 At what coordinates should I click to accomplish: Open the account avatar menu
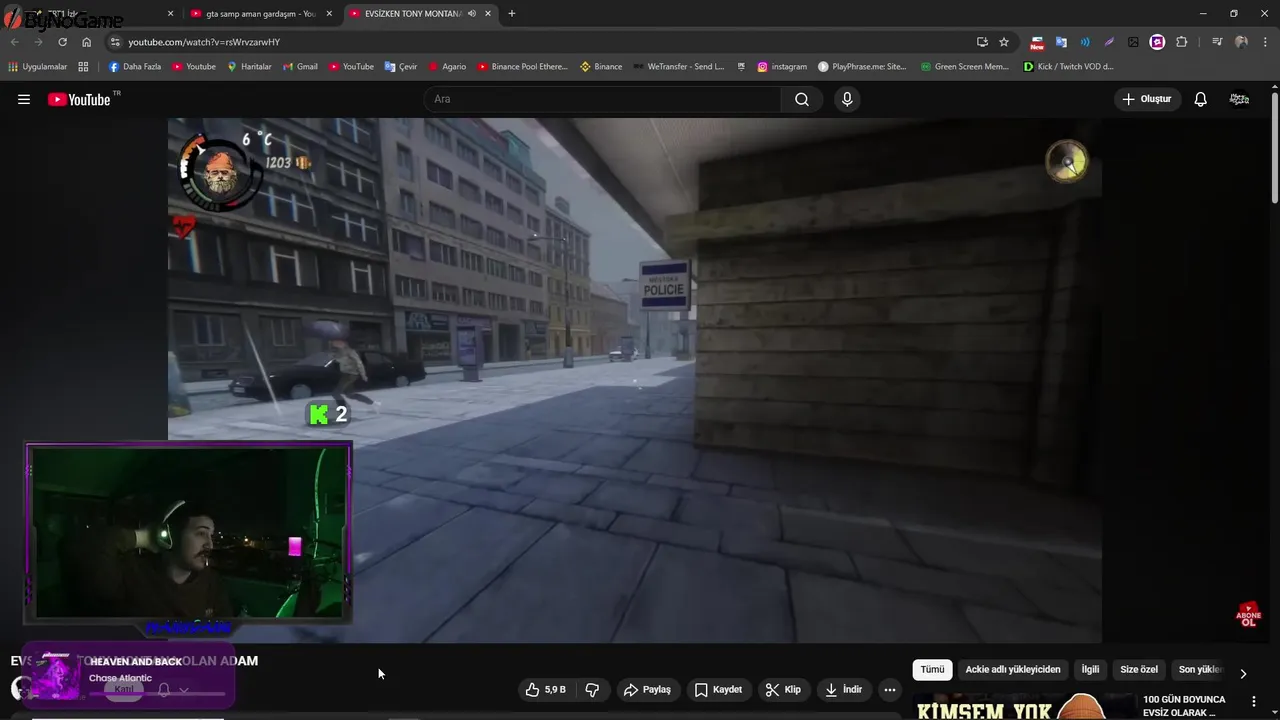[1239, 99]
